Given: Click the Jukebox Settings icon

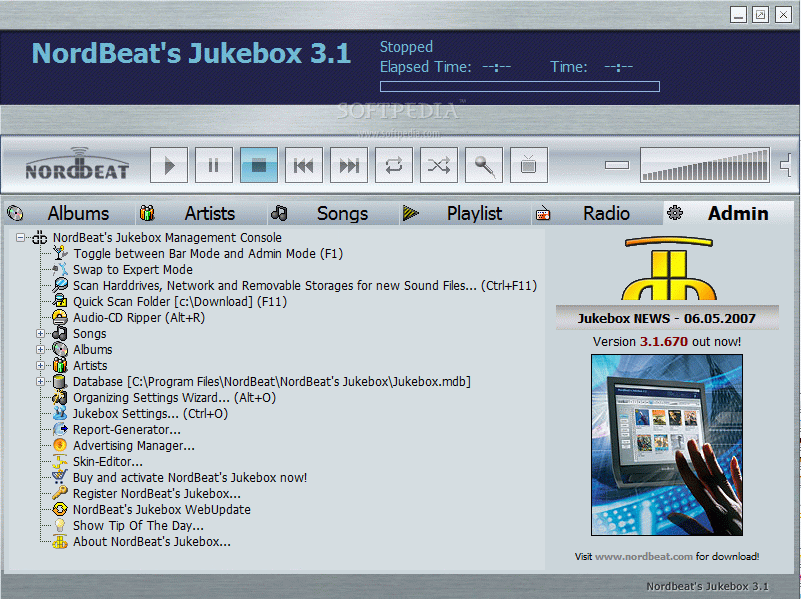Looking at the screenshot, I should 60,414.
